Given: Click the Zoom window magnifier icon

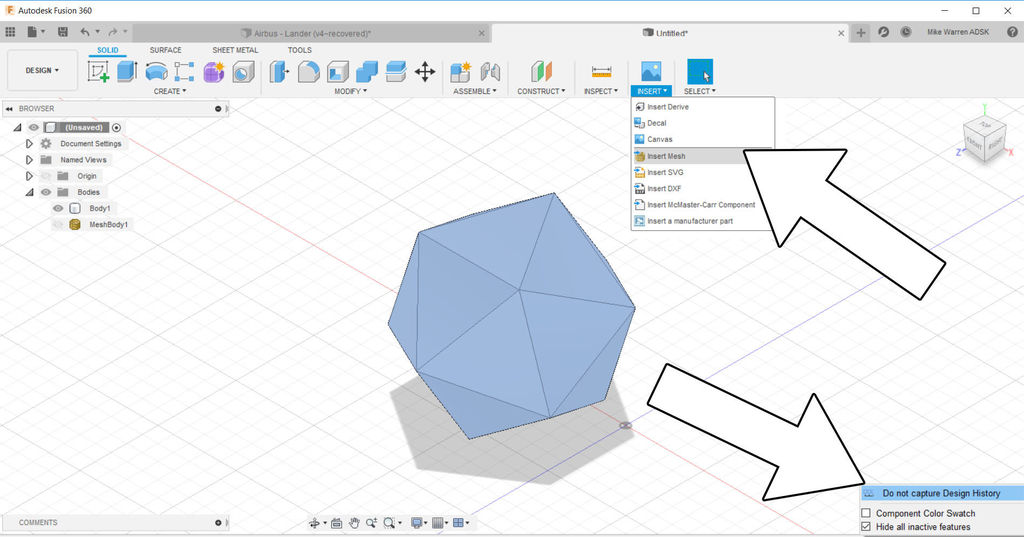Looking at the screenshot, I should [389, 523].
